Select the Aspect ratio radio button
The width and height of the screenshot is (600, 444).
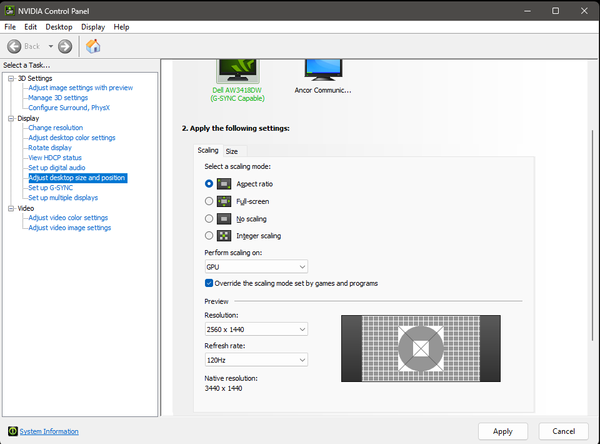pyautogui.click(x=209, y=184)
